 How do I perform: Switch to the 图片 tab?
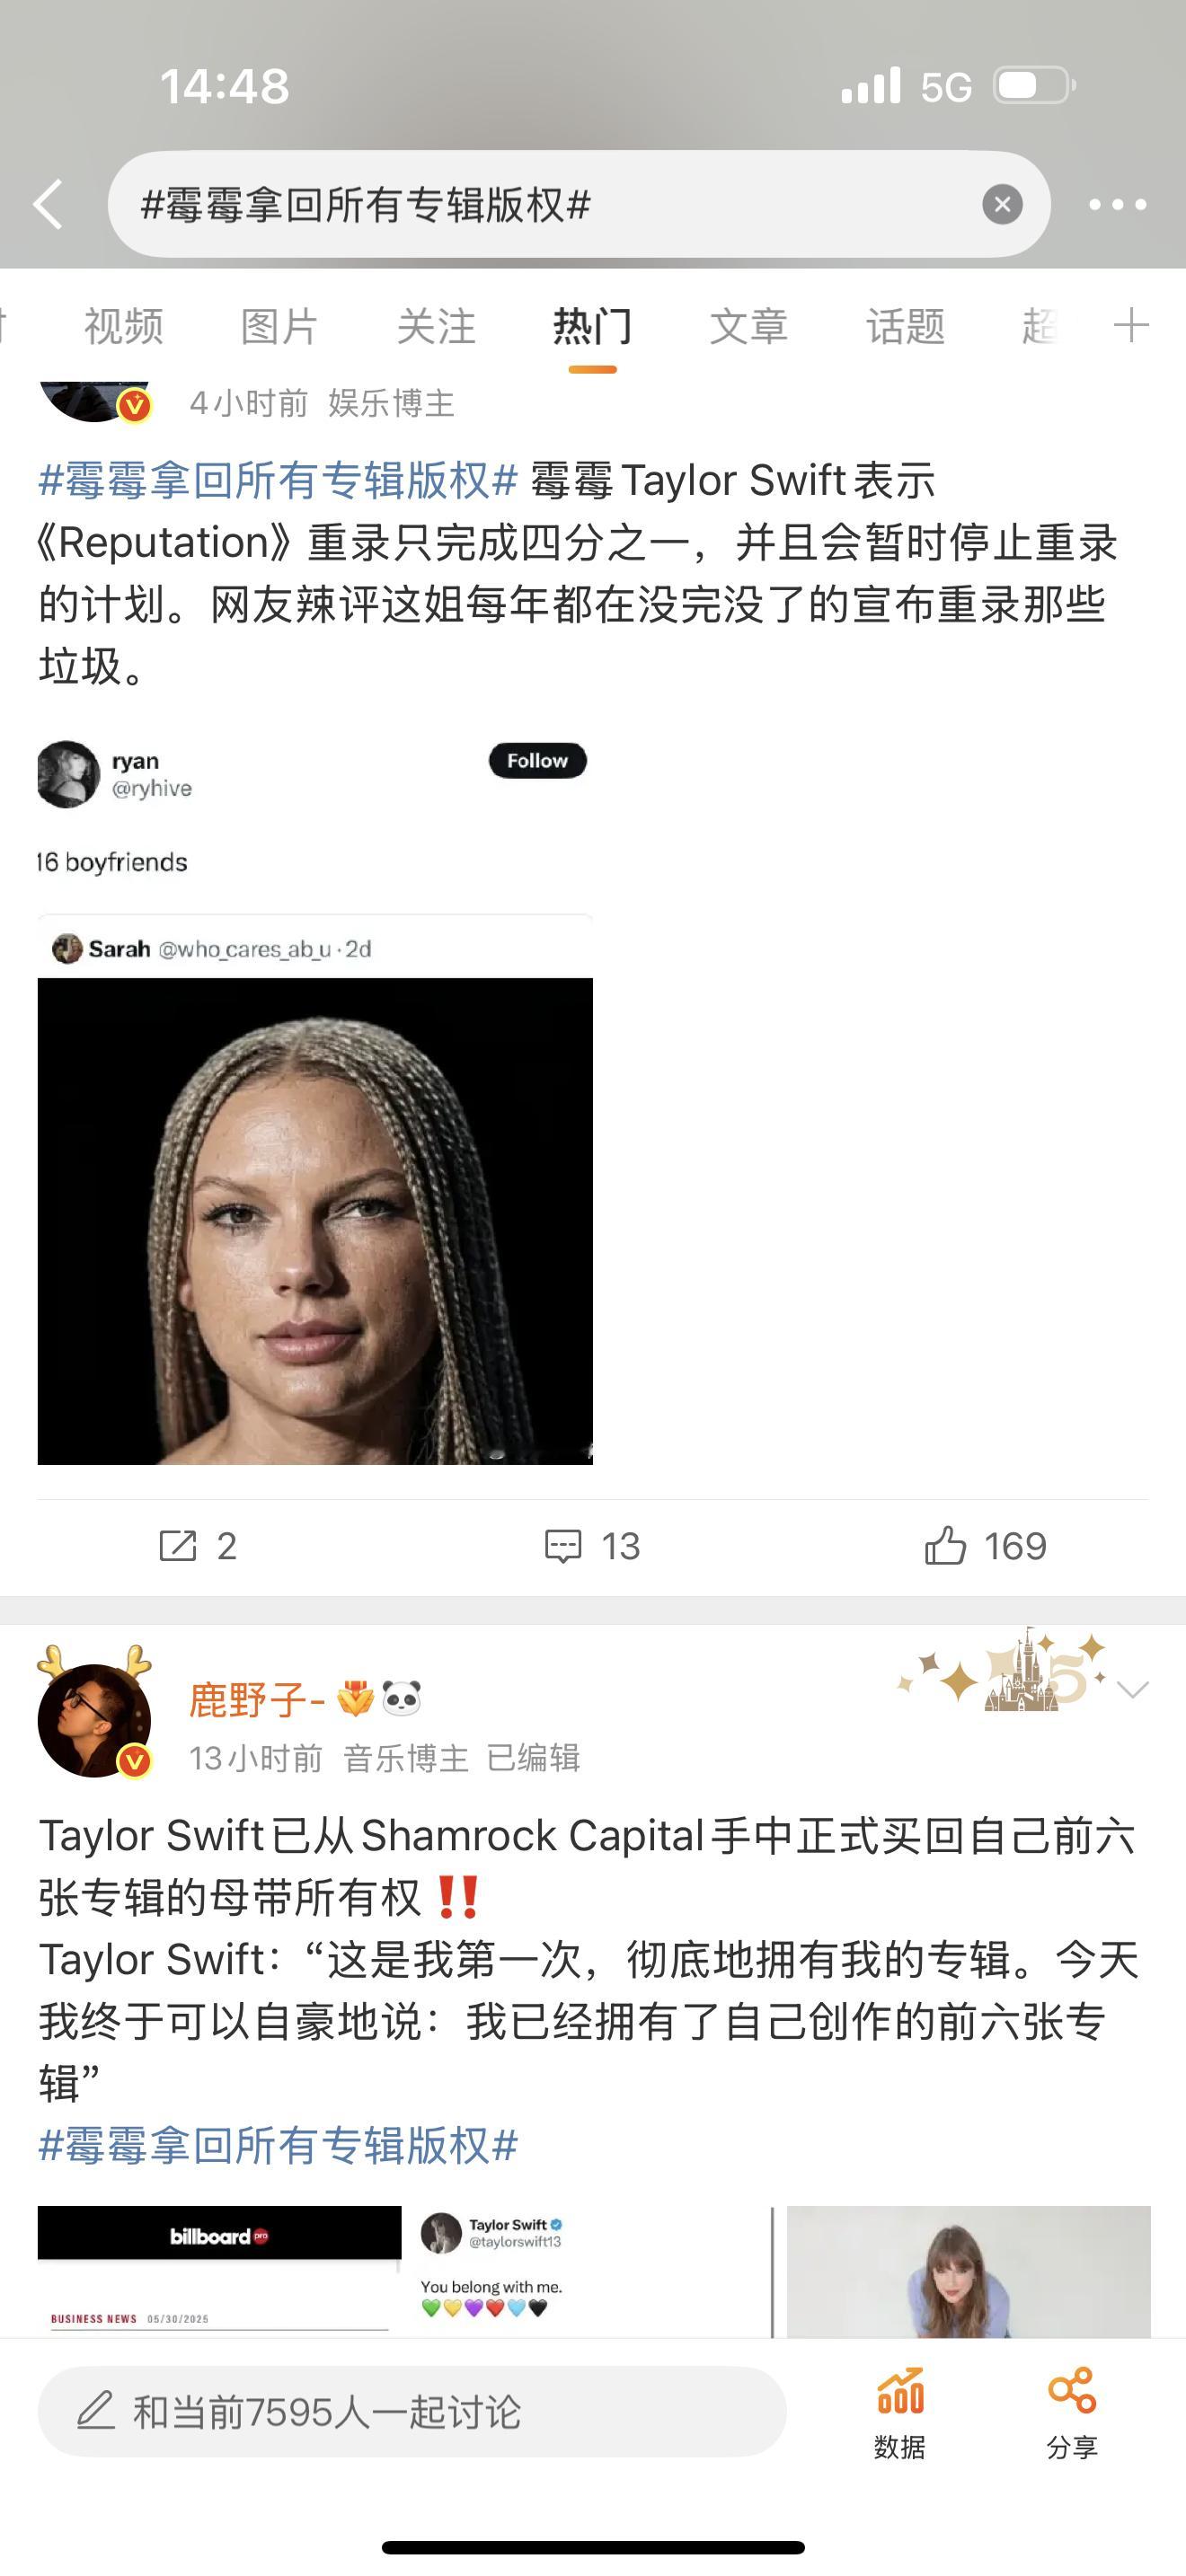(x=279, y=326)
